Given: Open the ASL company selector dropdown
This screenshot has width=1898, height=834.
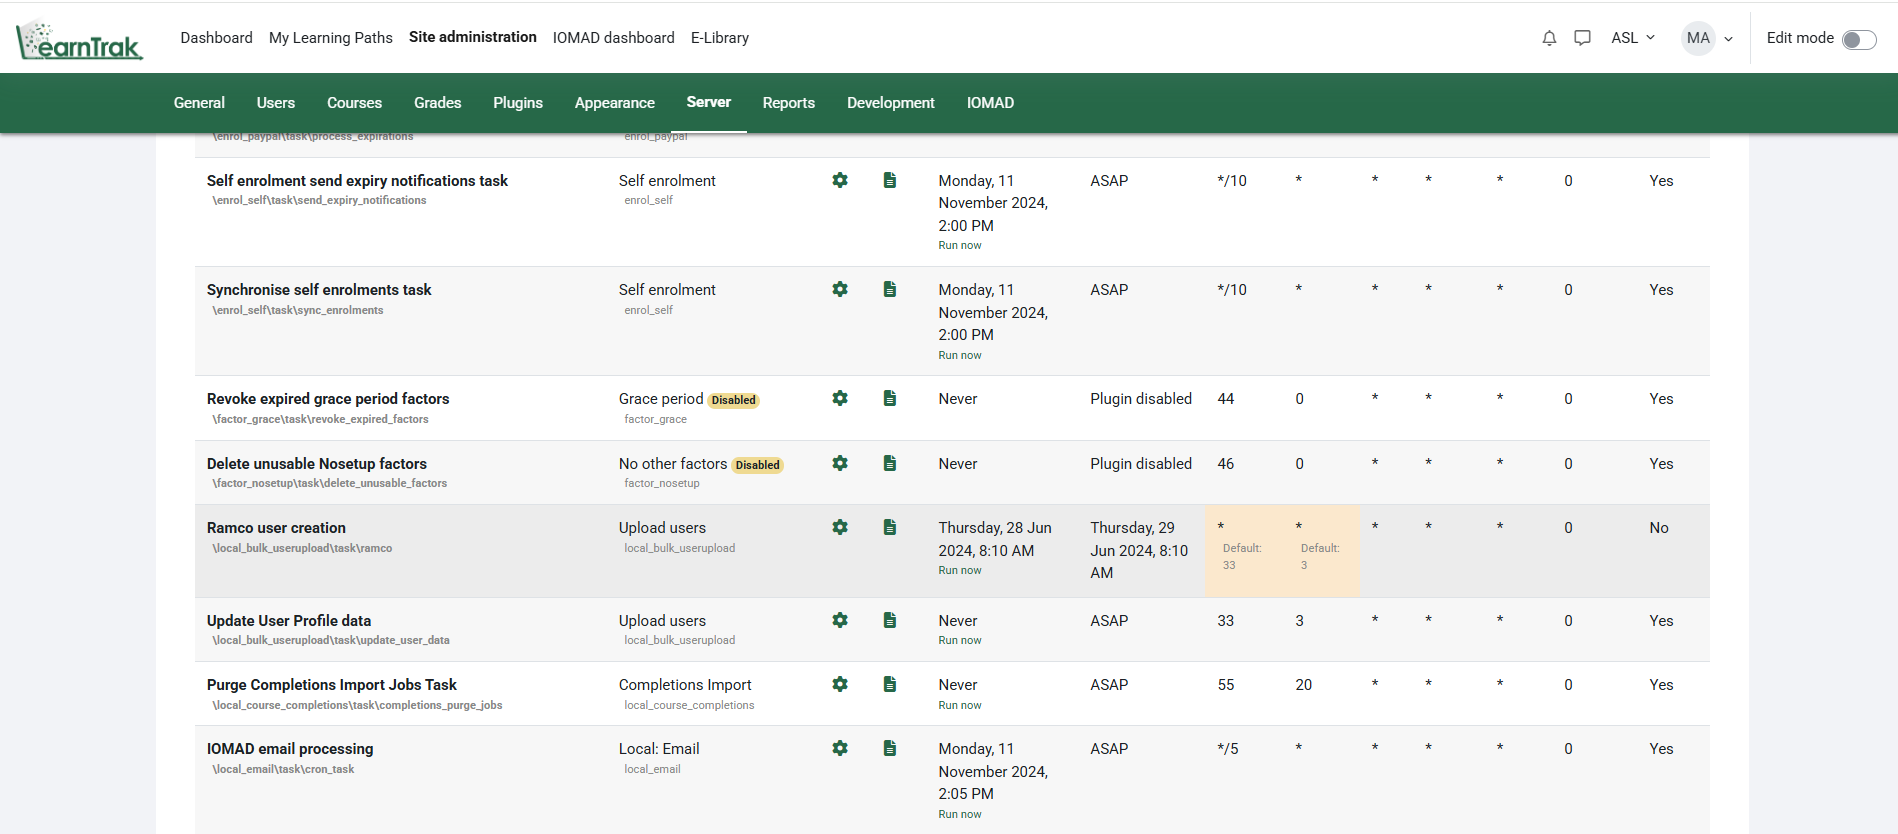Looking at the screenshot, I should click(x=1633, y=38).
